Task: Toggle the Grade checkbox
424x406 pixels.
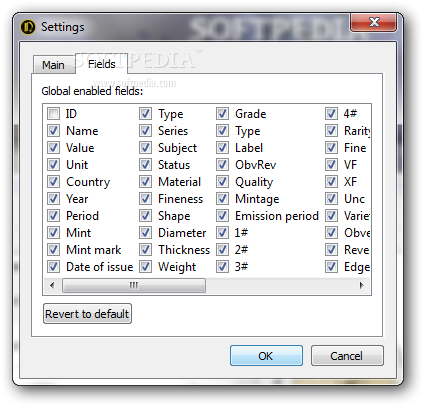Action: pos(222,114)
